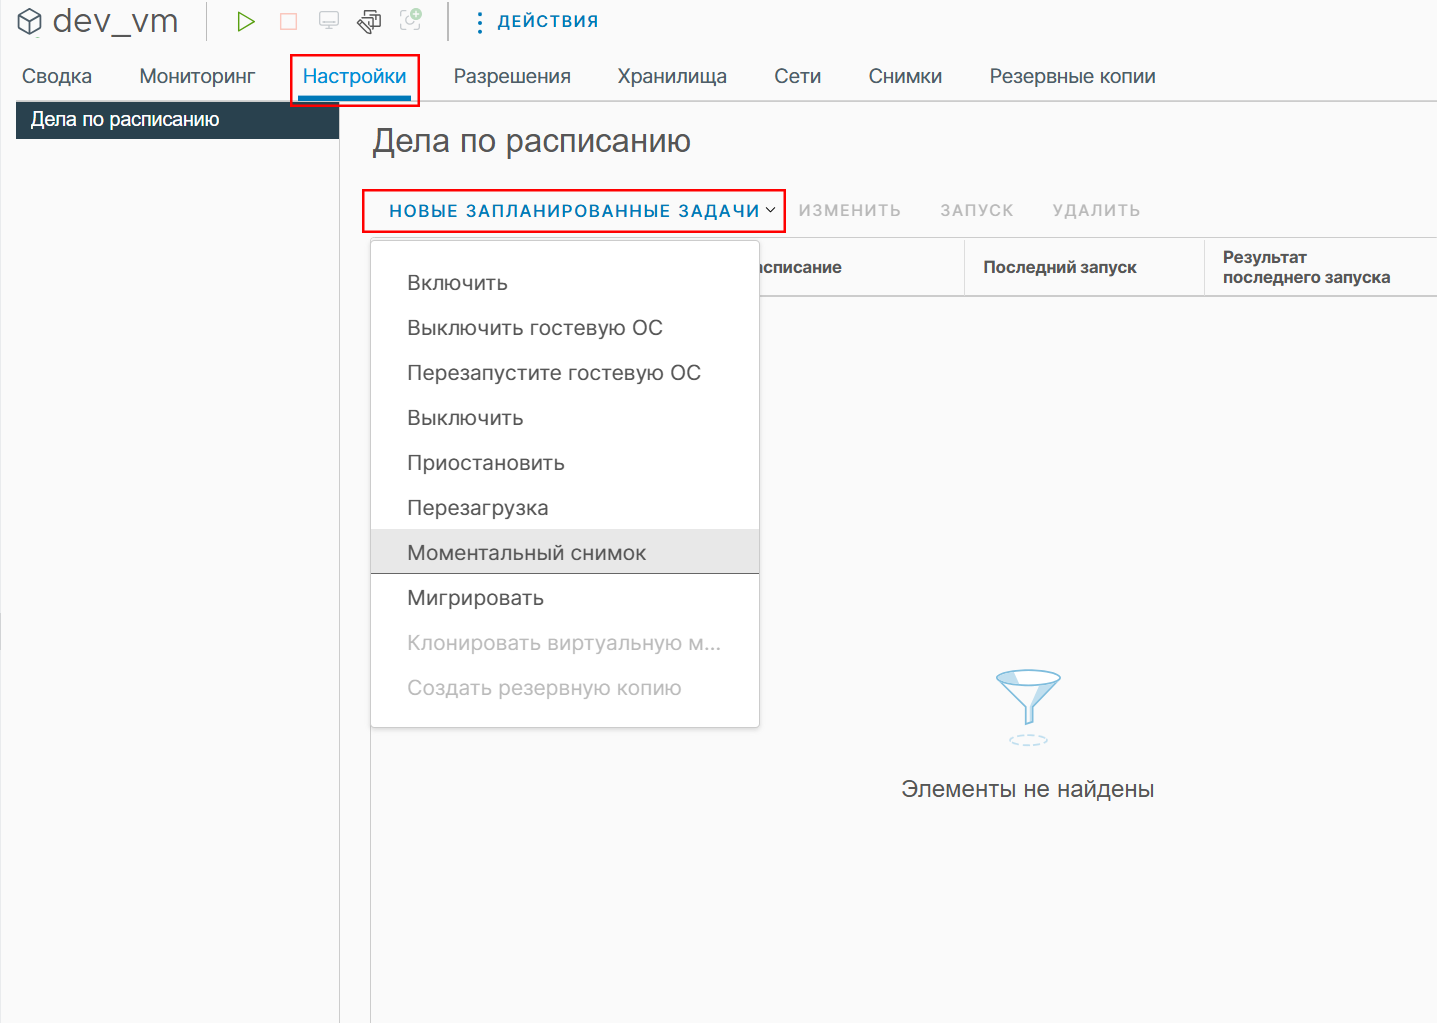
Task: Select Дела по расписанию in sidebar
Action: [177, 120]
